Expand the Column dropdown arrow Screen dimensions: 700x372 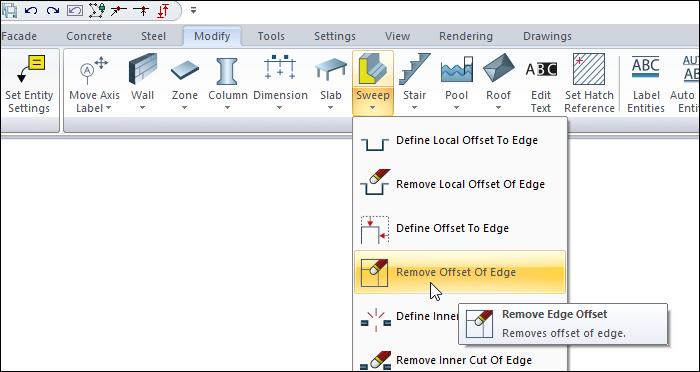click(x=227, y=108)
